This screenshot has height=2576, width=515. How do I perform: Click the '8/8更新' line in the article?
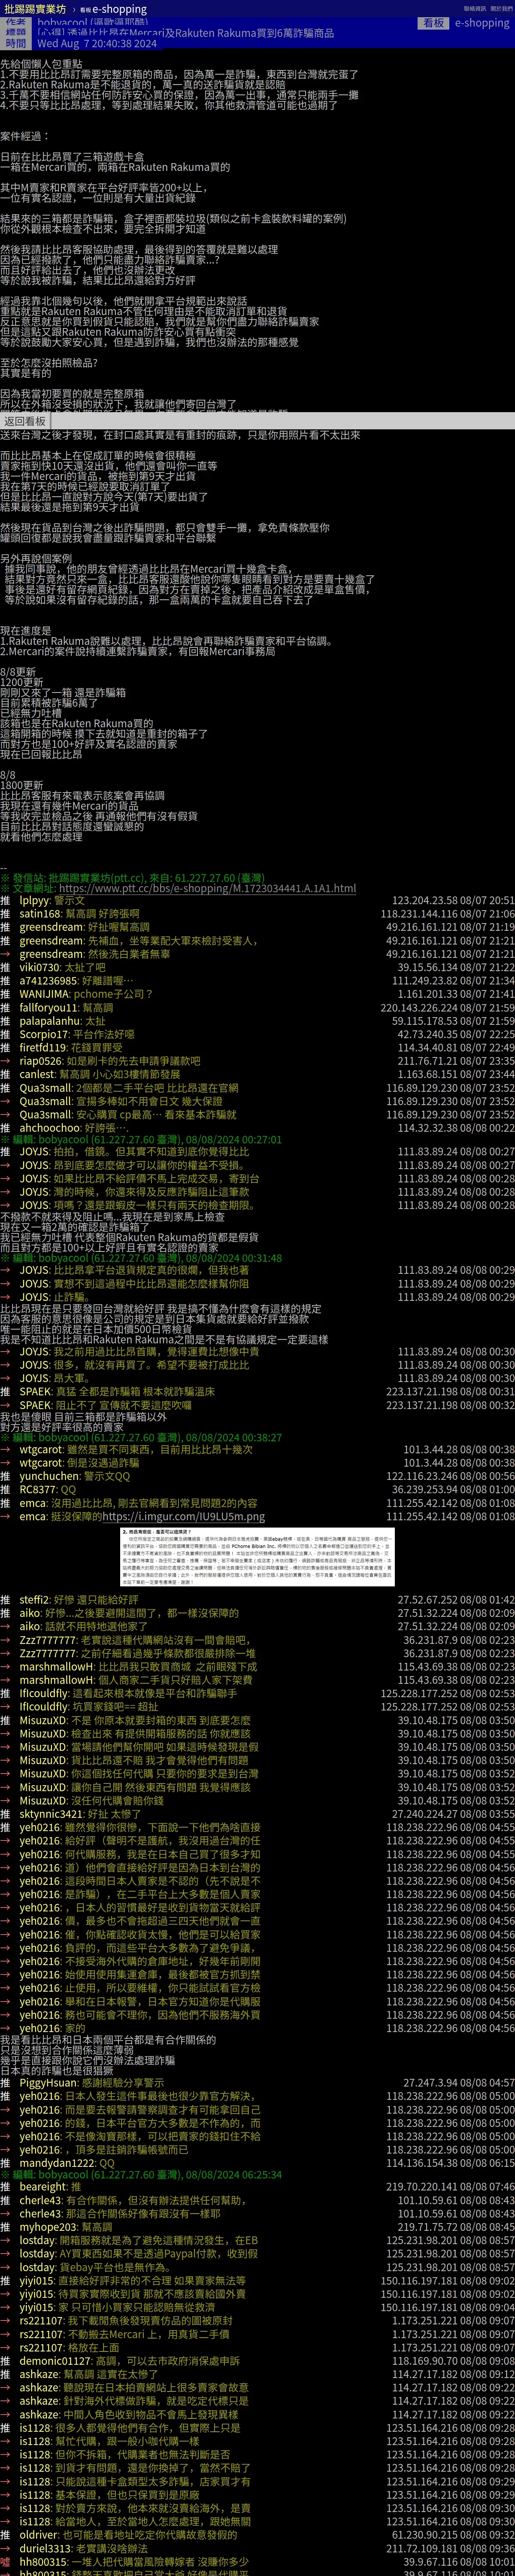pyautogui.click(x=18, y=672)
